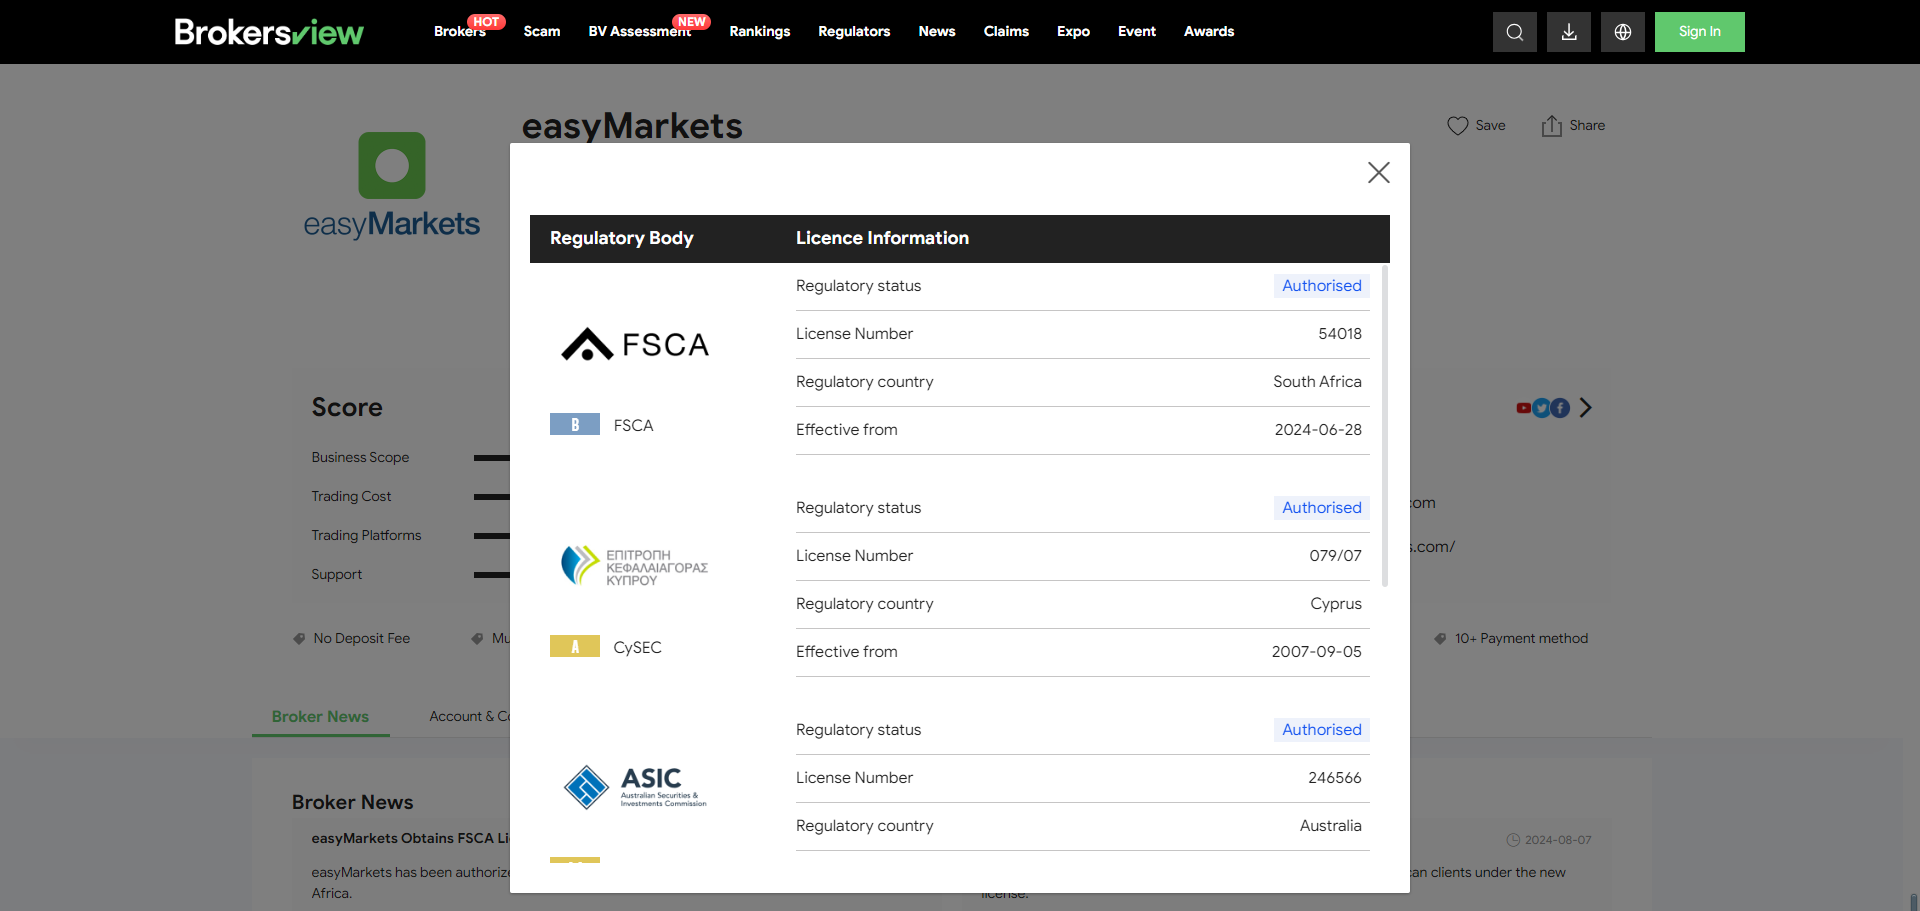The height and width of the screenshot is (911, 1920).
Task: Click the B rating badge for FSCA
Action: (574, 425)
